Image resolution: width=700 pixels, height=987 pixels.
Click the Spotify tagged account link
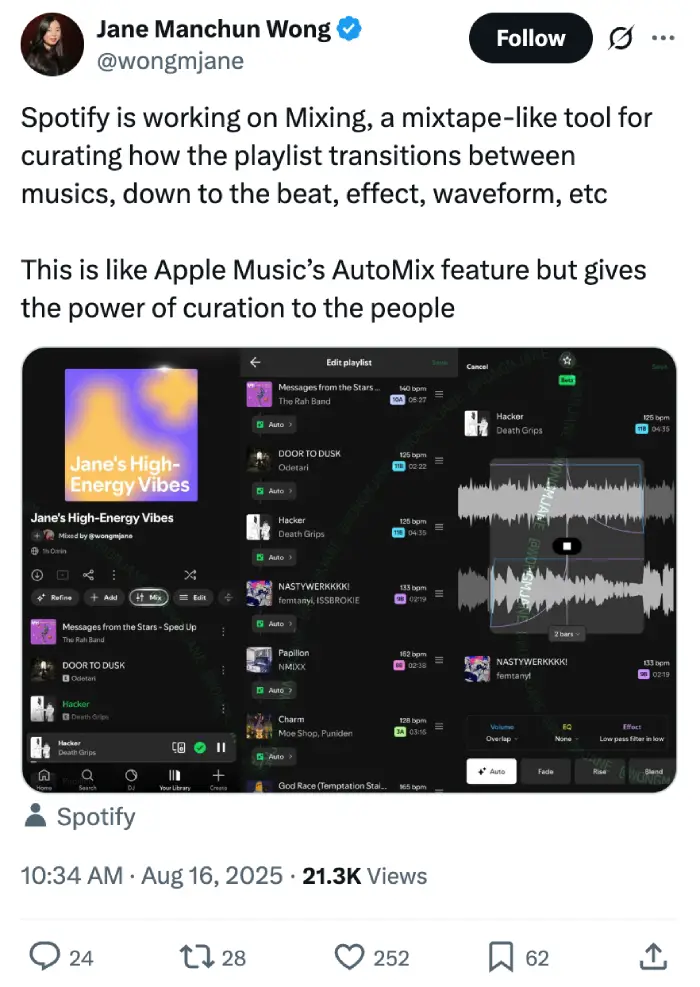click(x=96, y=816)
